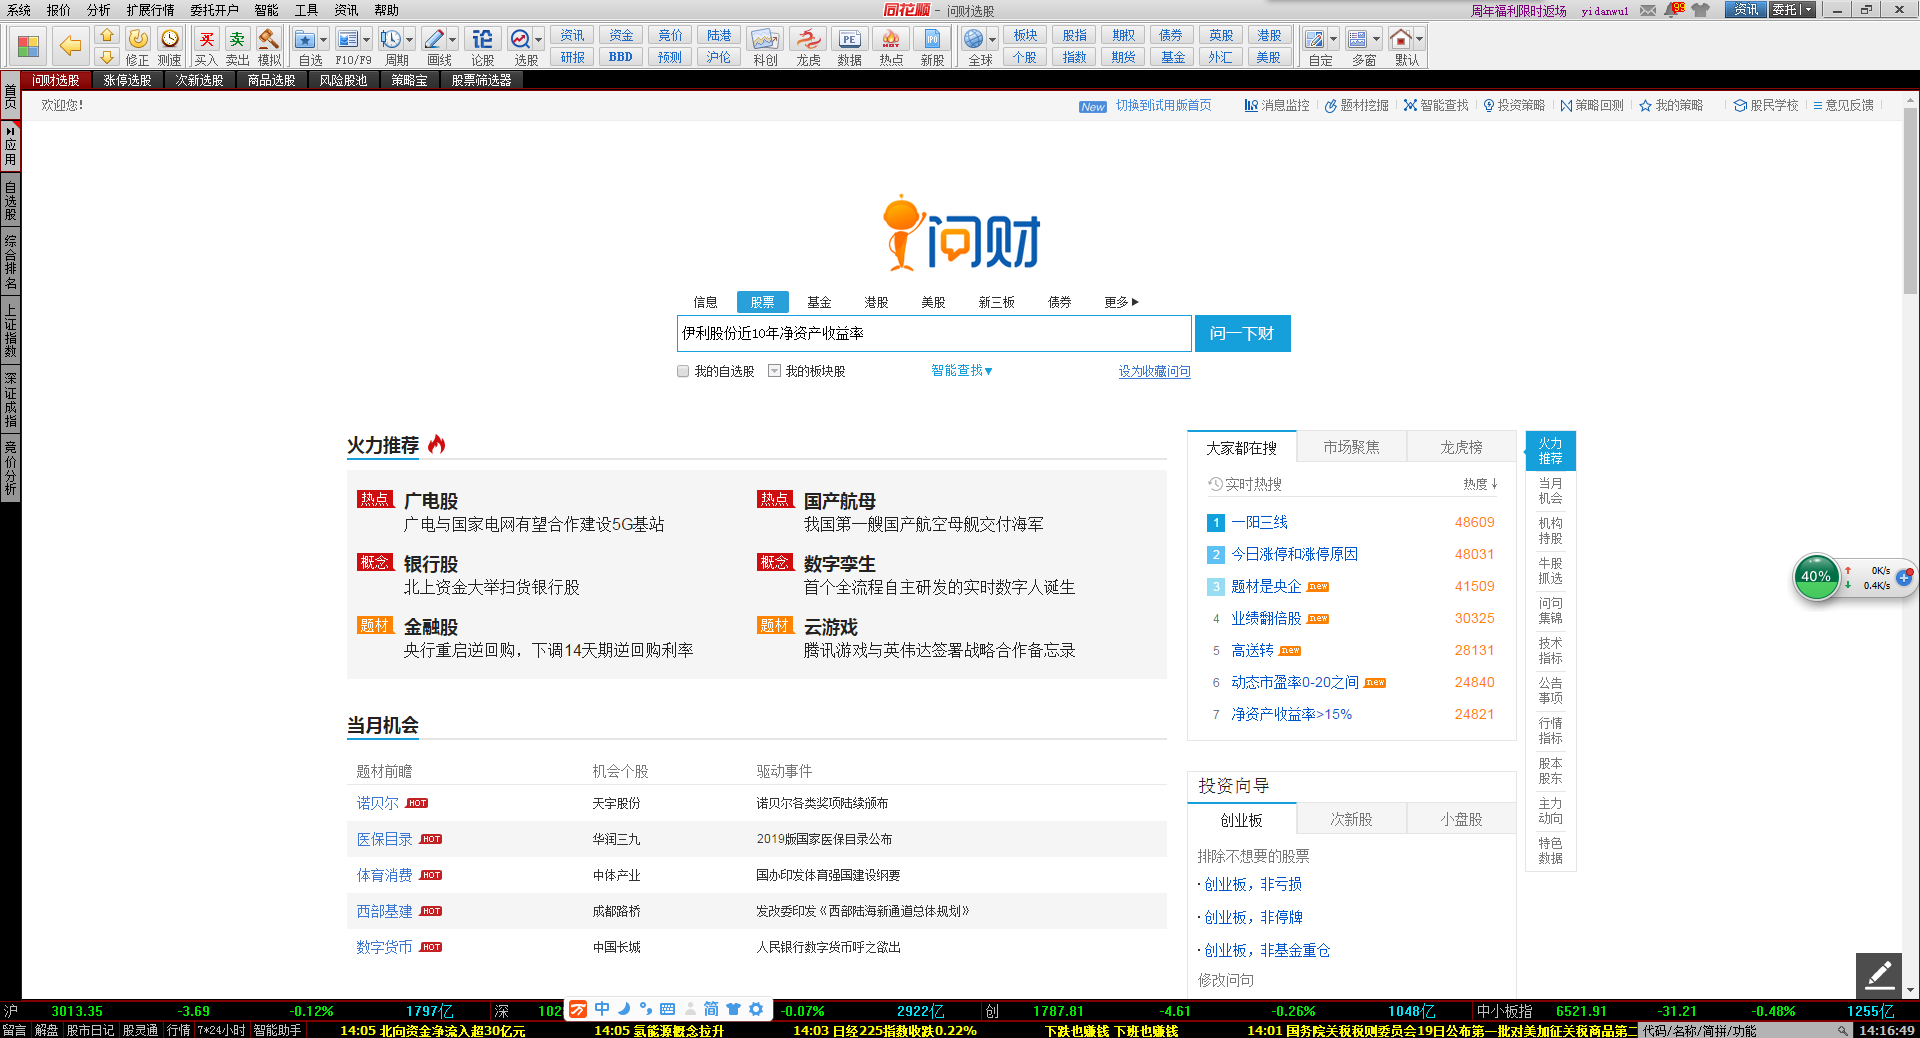Open the 龙虎 dragon icon

click(x=808, y=39)
